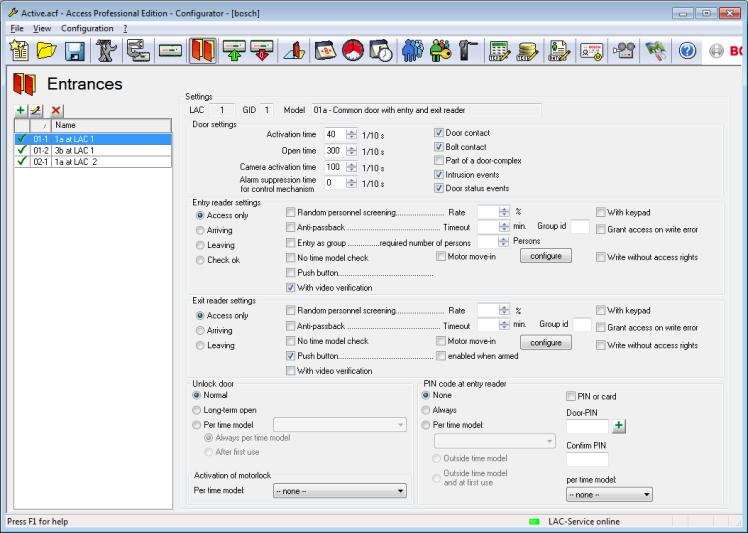Open the red clock day models icon

pos(353,51)
